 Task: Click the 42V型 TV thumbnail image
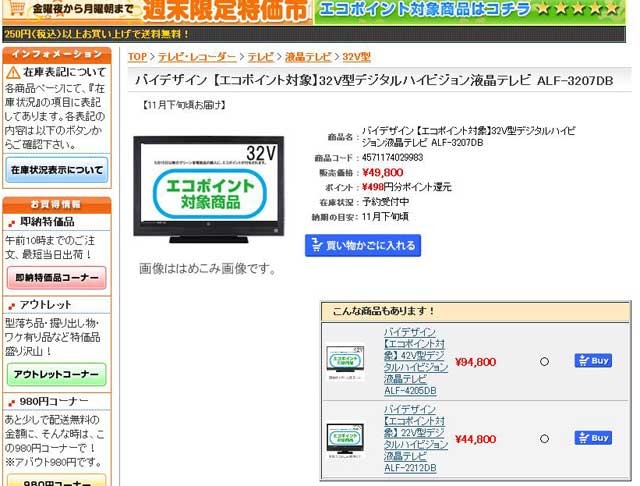pos(345,362)
